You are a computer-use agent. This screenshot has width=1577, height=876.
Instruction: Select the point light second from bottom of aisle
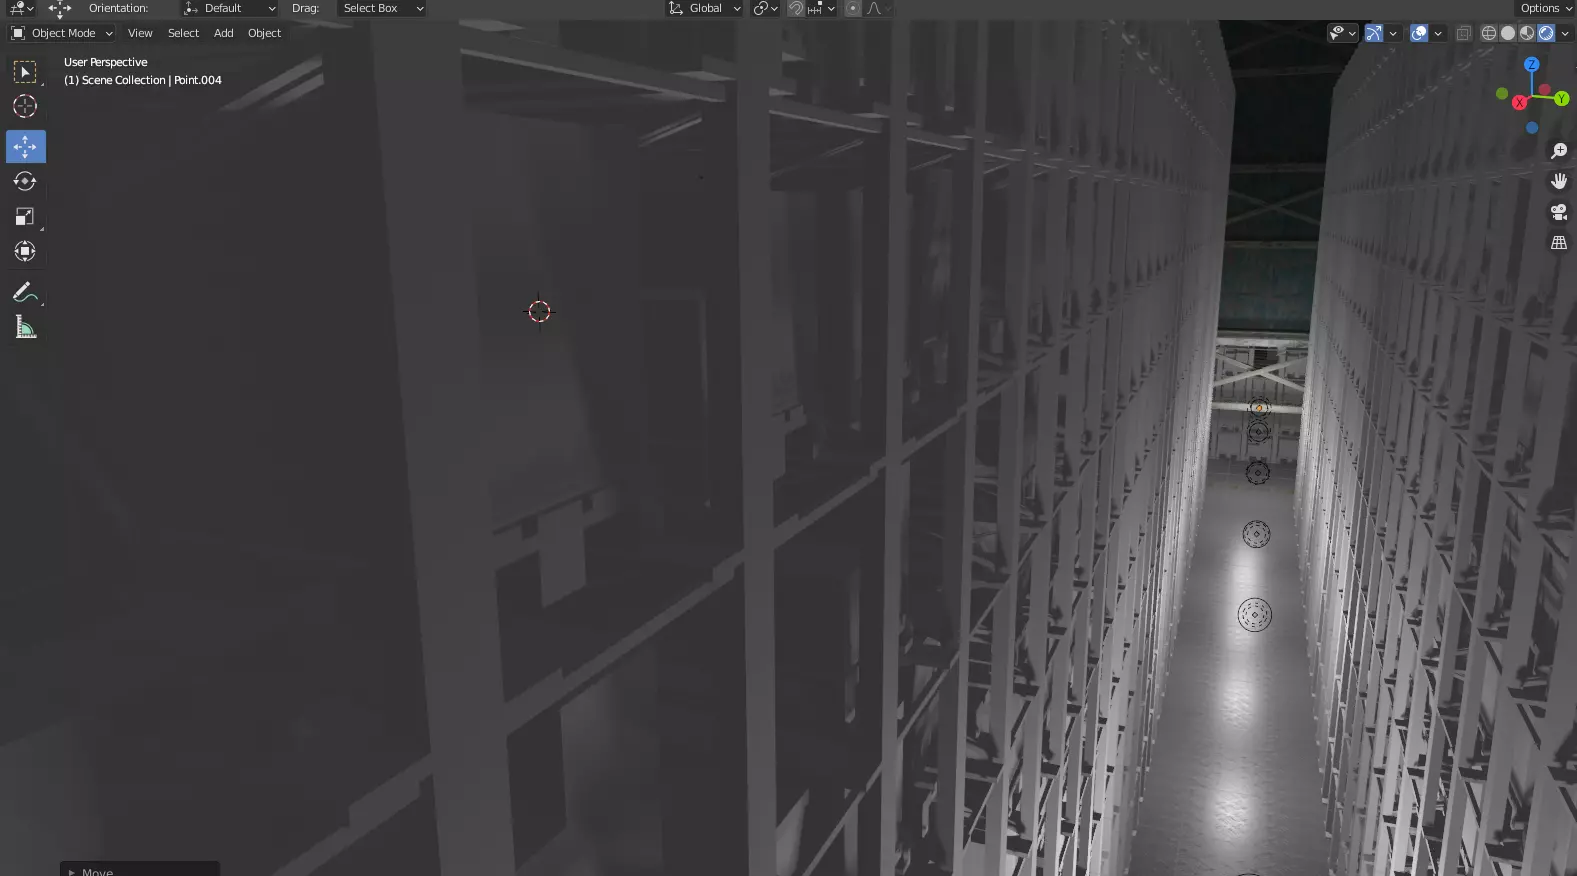[x=1256, y=534]
